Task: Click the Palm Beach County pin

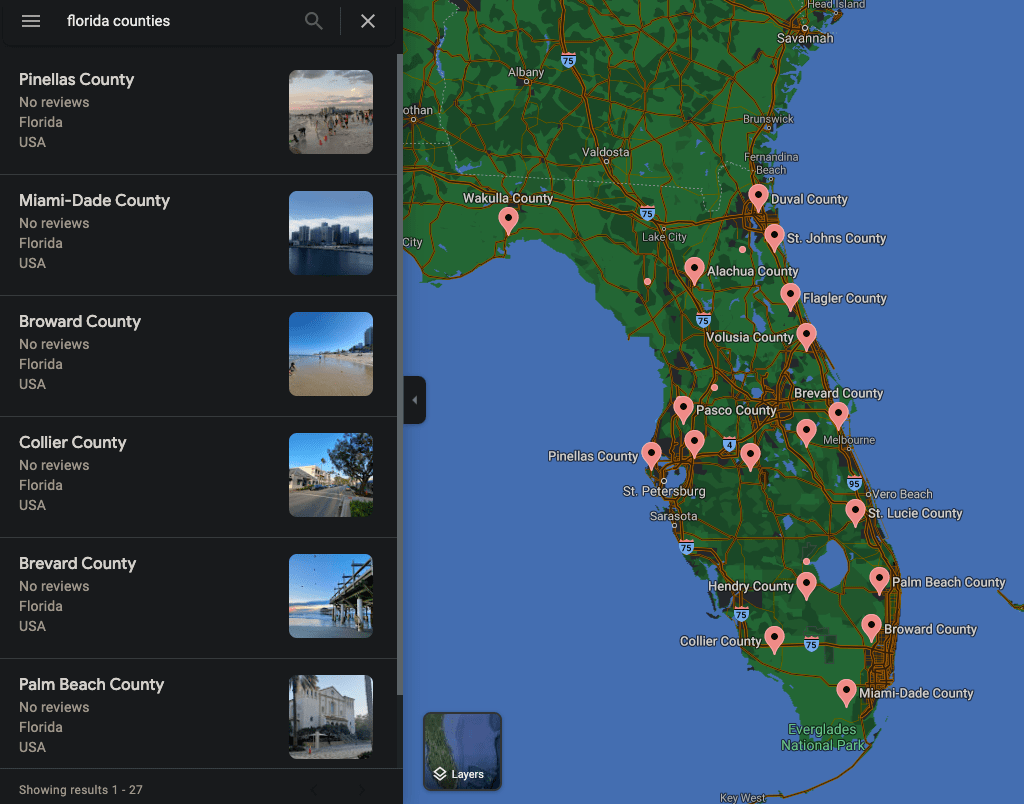Action: 879,579
